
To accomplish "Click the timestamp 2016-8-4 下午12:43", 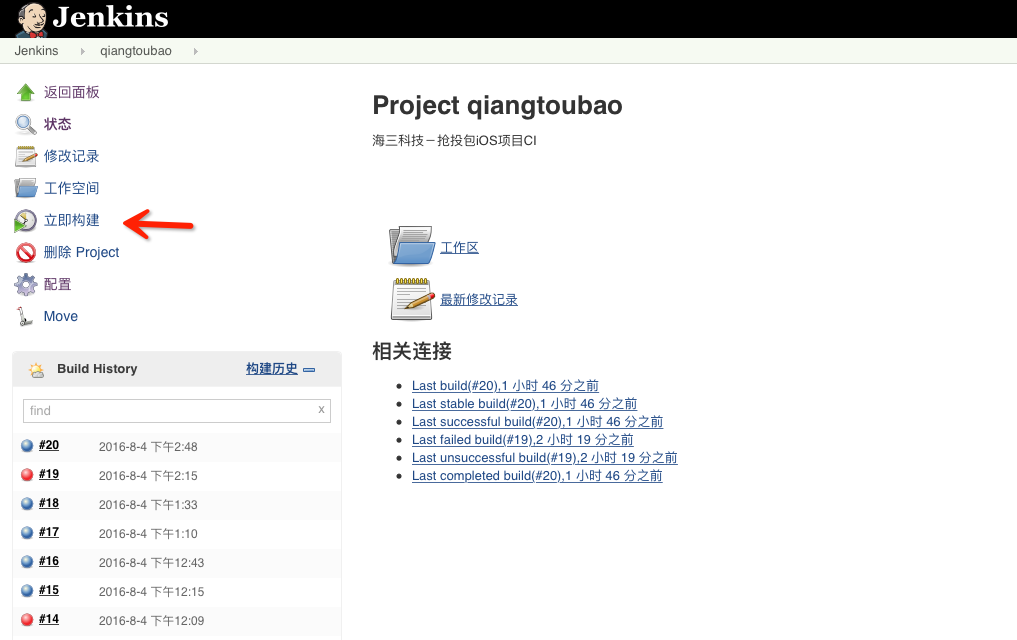I will 151,563.
